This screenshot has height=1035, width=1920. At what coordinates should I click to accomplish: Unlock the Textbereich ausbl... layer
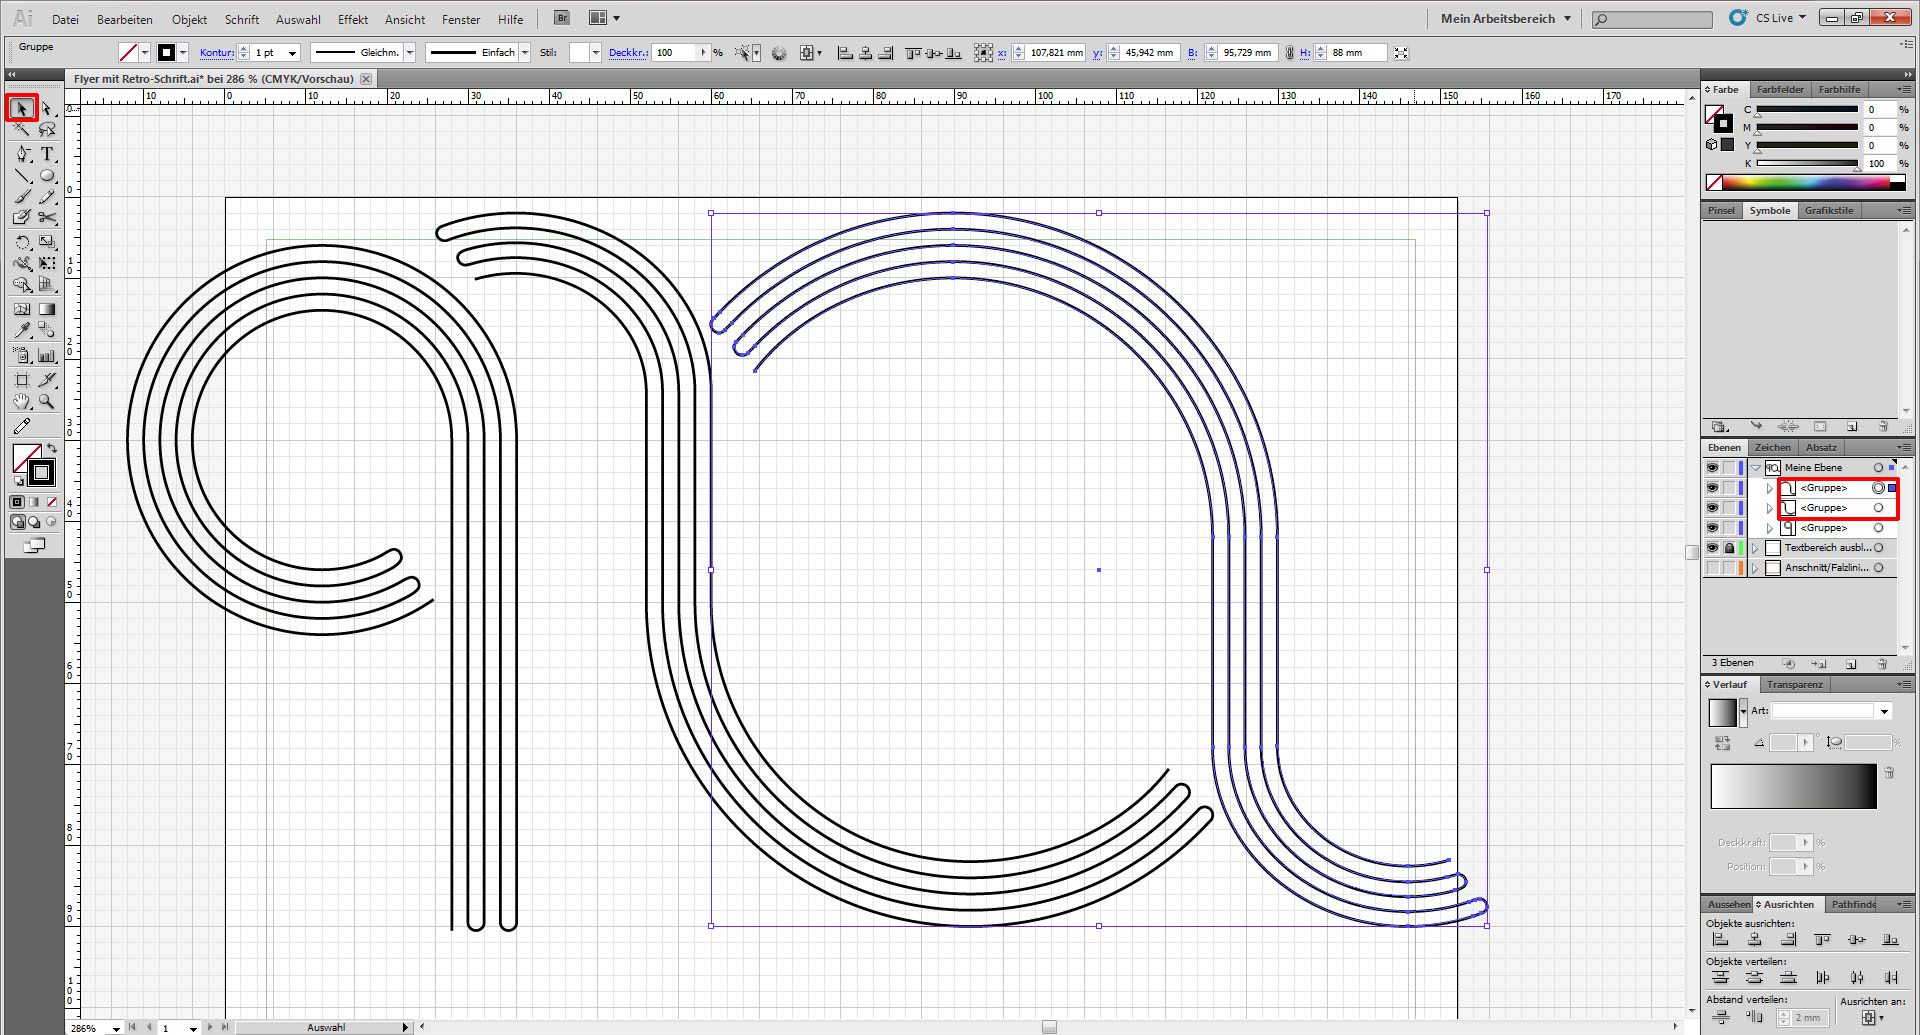click(x=1729, y=548)
